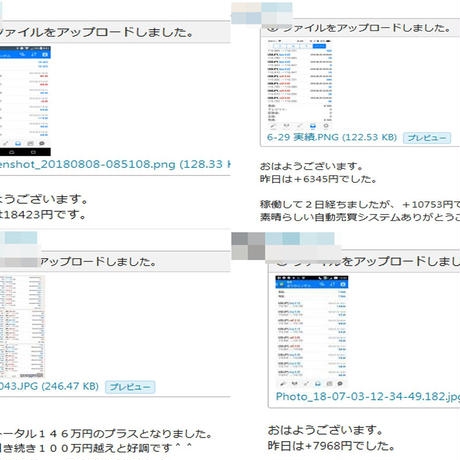
Task: Select the text ようございます。 above 18423円です。
Action: (x=44, y=199)
